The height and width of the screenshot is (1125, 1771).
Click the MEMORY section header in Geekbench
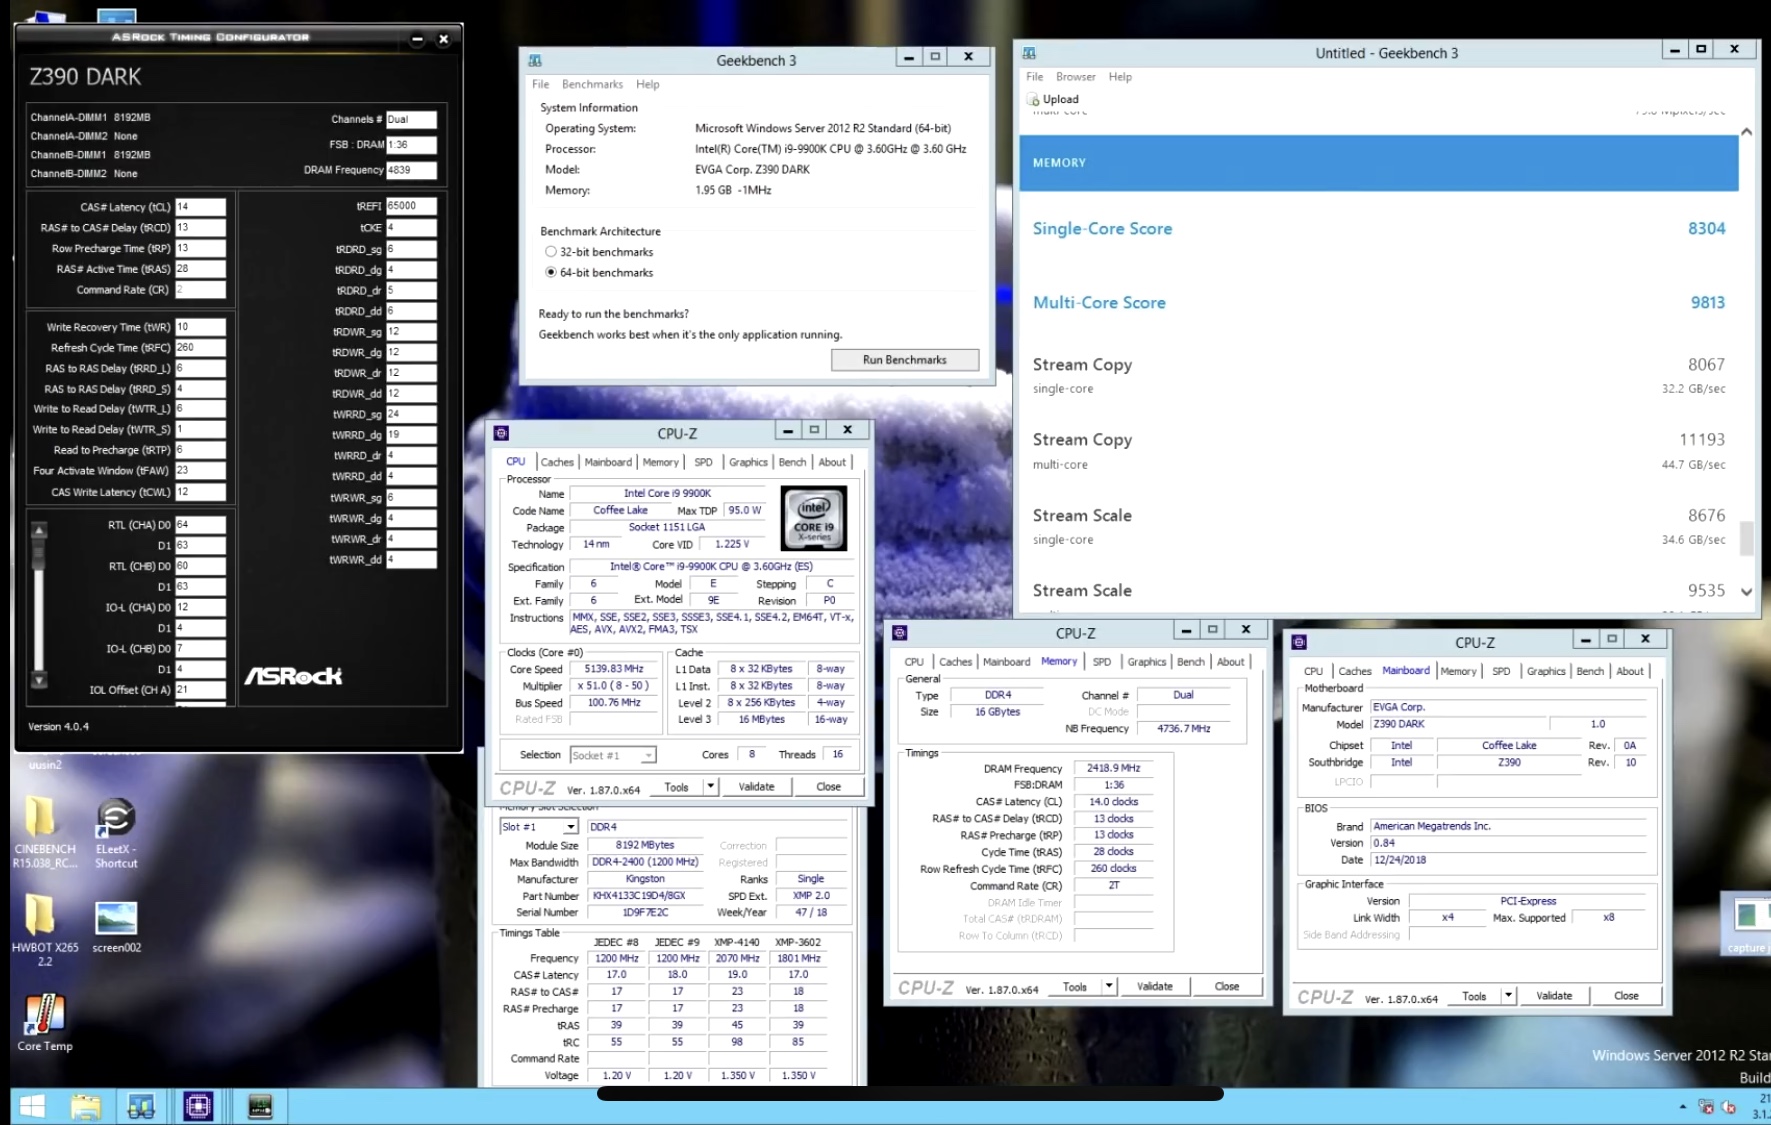pos(1379,163)
